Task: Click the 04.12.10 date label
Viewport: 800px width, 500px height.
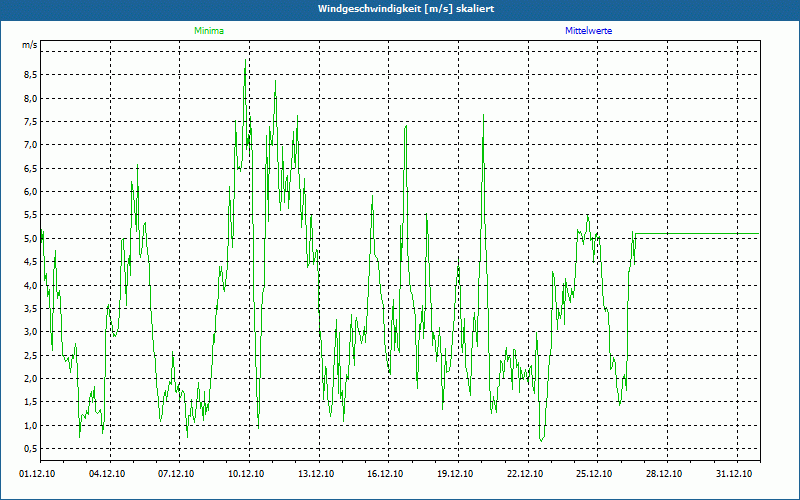Action: [x=107, y=474]
